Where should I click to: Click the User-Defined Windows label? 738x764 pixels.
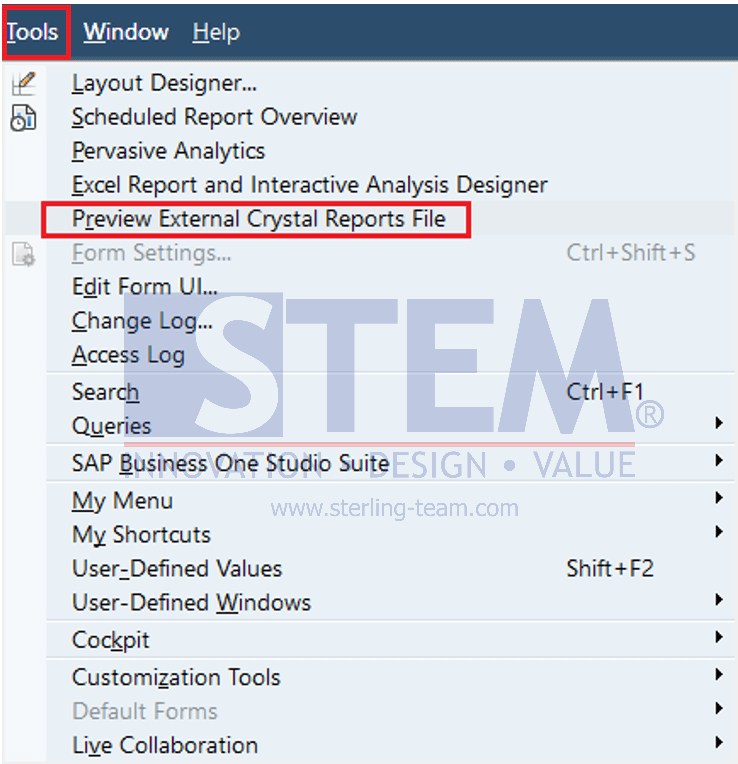191,603
